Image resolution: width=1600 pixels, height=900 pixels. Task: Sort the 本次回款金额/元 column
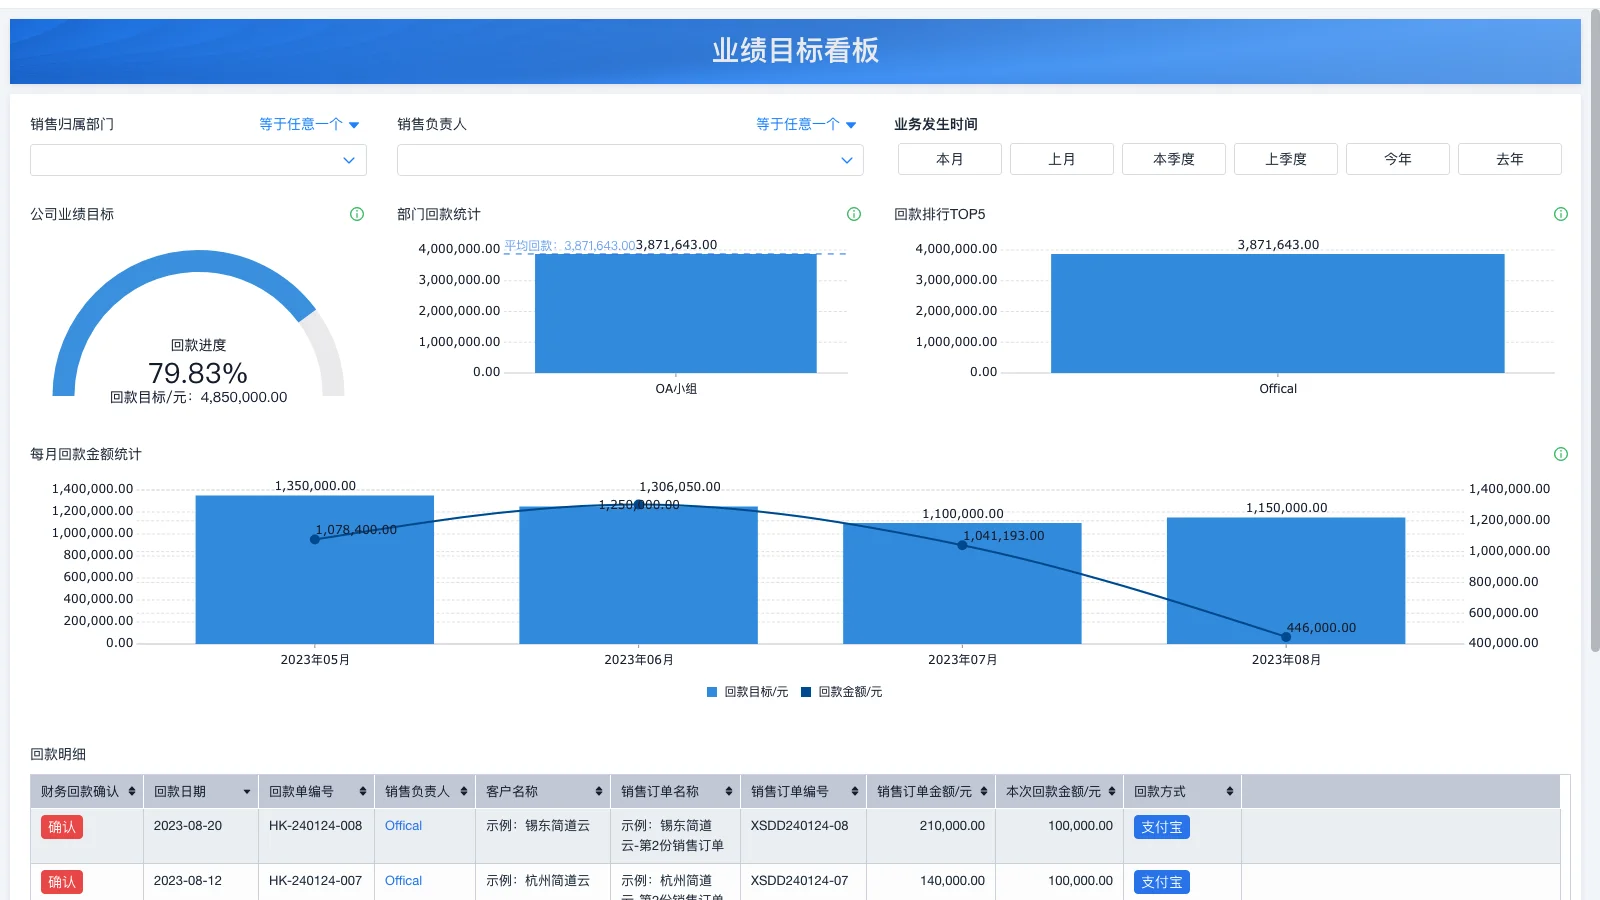coord(1111,790)
